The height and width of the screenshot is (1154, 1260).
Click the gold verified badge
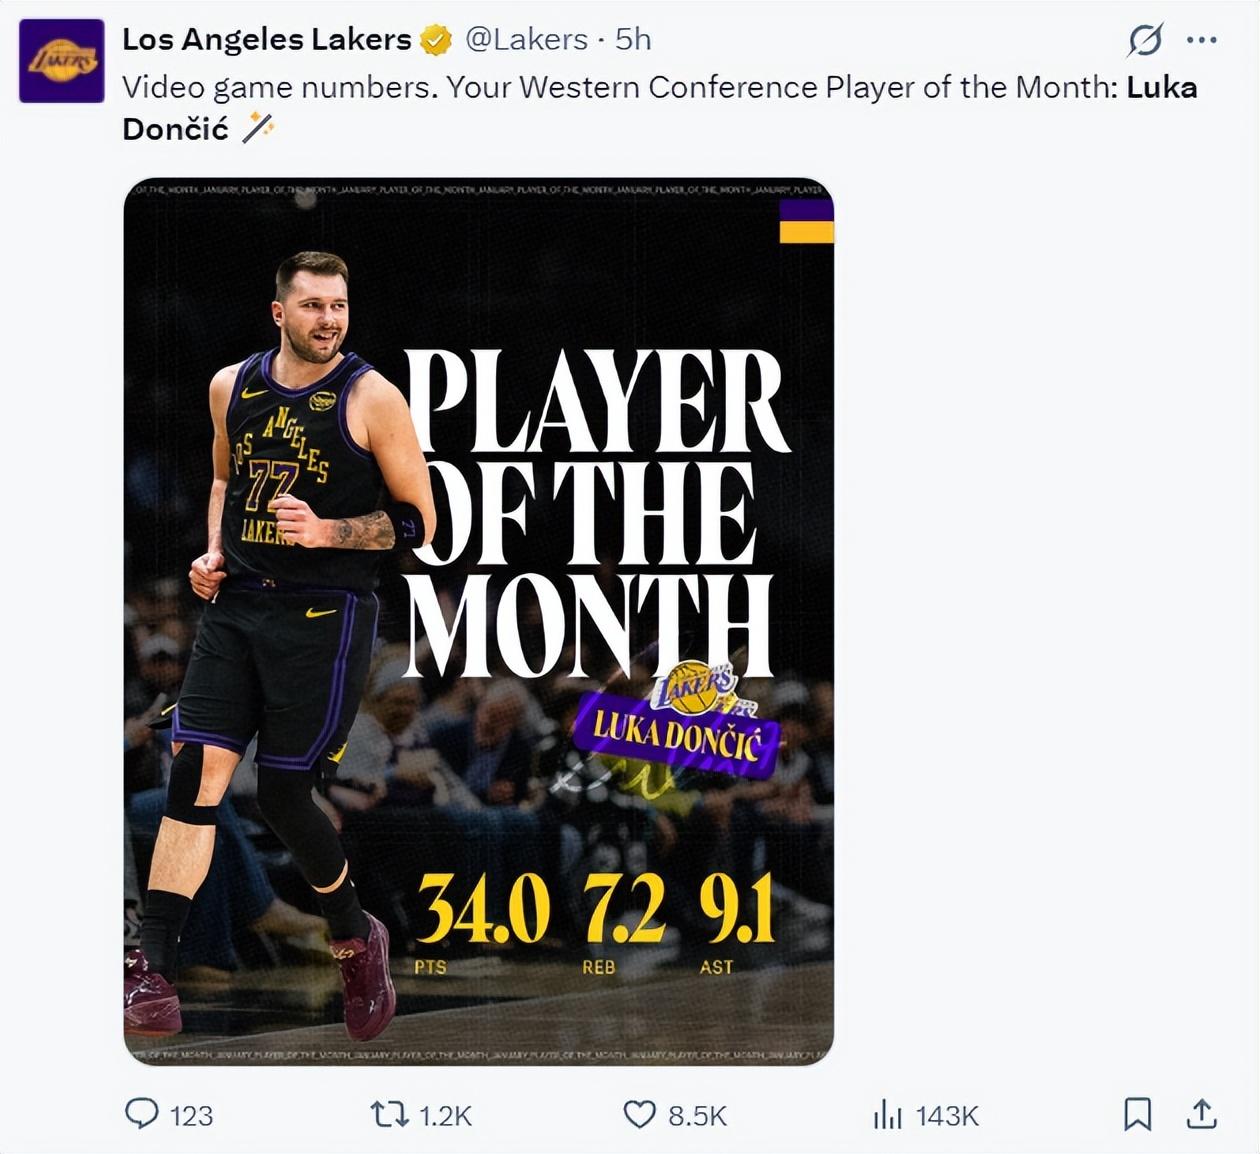pos(436,40)
